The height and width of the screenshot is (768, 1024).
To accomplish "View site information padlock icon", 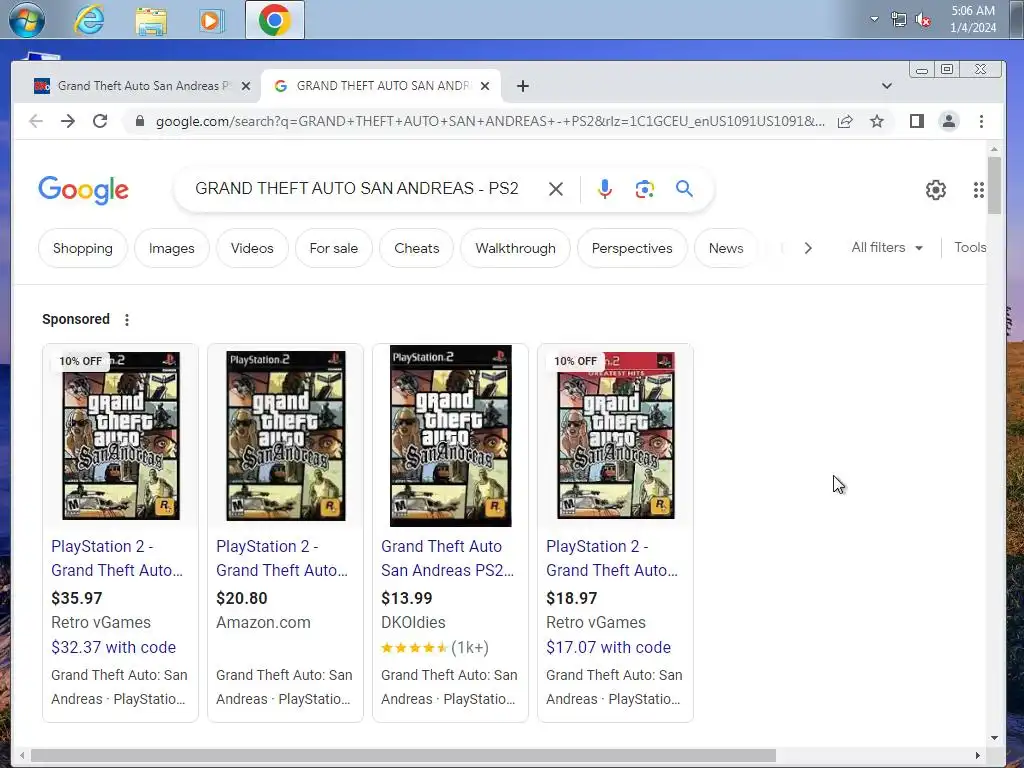I will coord(140,121).
